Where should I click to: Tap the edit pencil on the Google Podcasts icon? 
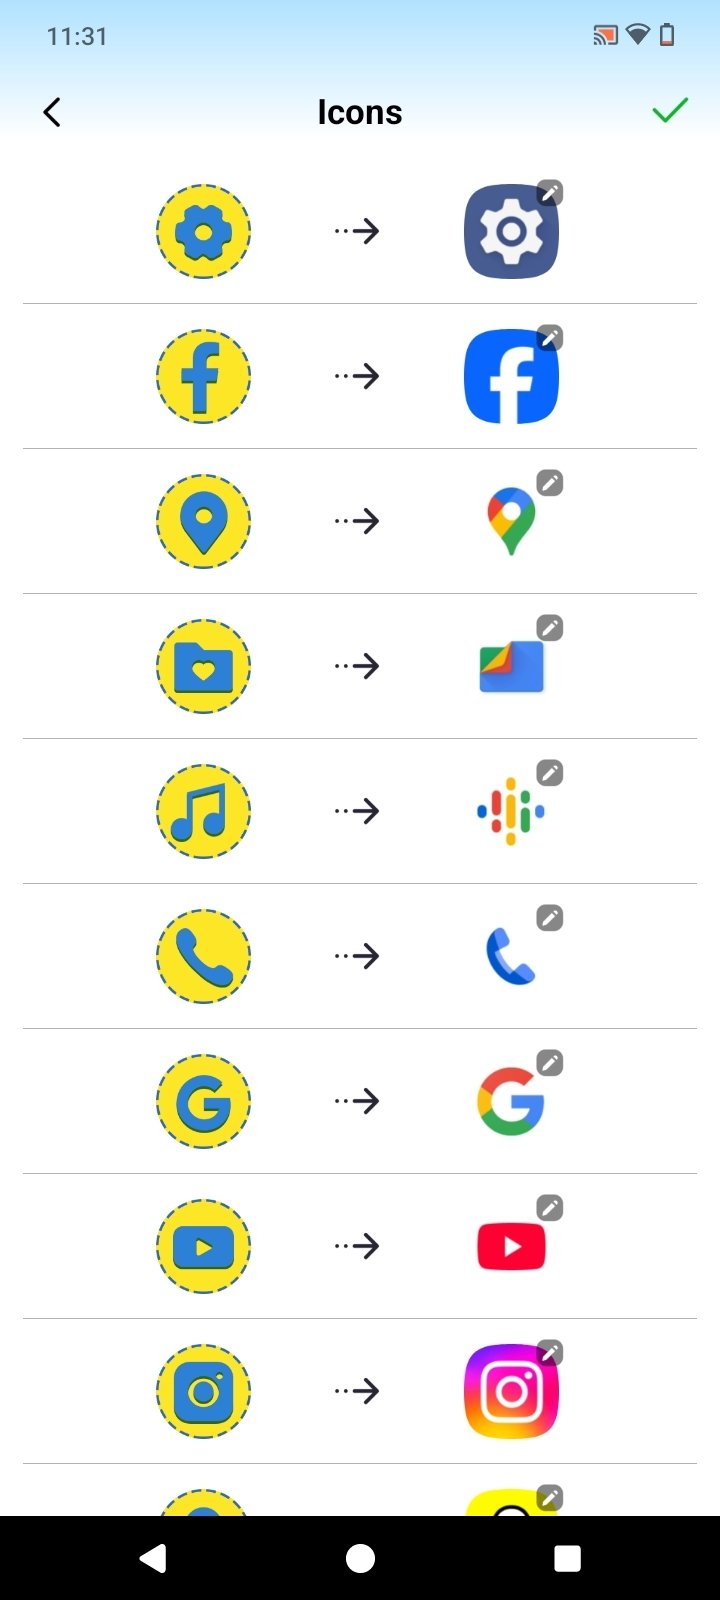pyautogui.click(x=549, y=773)
